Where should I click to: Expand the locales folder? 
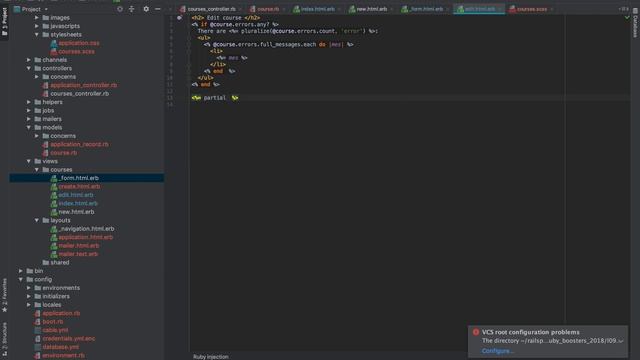point(29,305)
